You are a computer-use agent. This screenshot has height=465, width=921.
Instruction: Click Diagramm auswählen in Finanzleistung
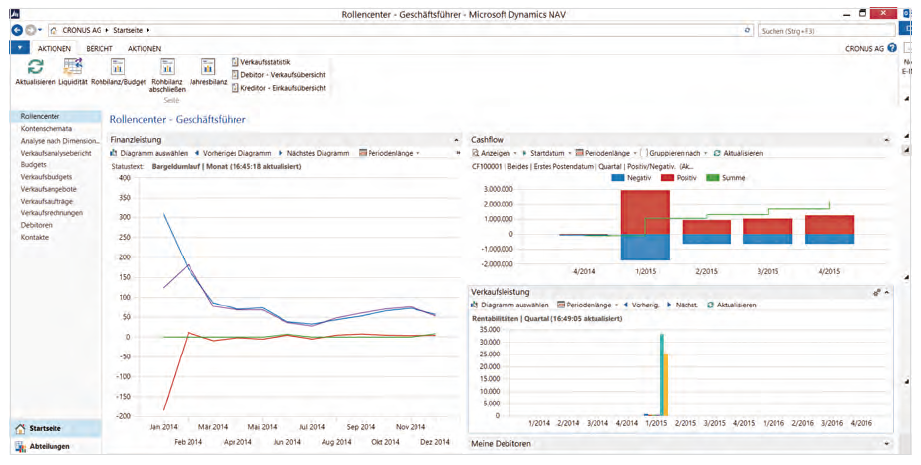coord(149,153)
